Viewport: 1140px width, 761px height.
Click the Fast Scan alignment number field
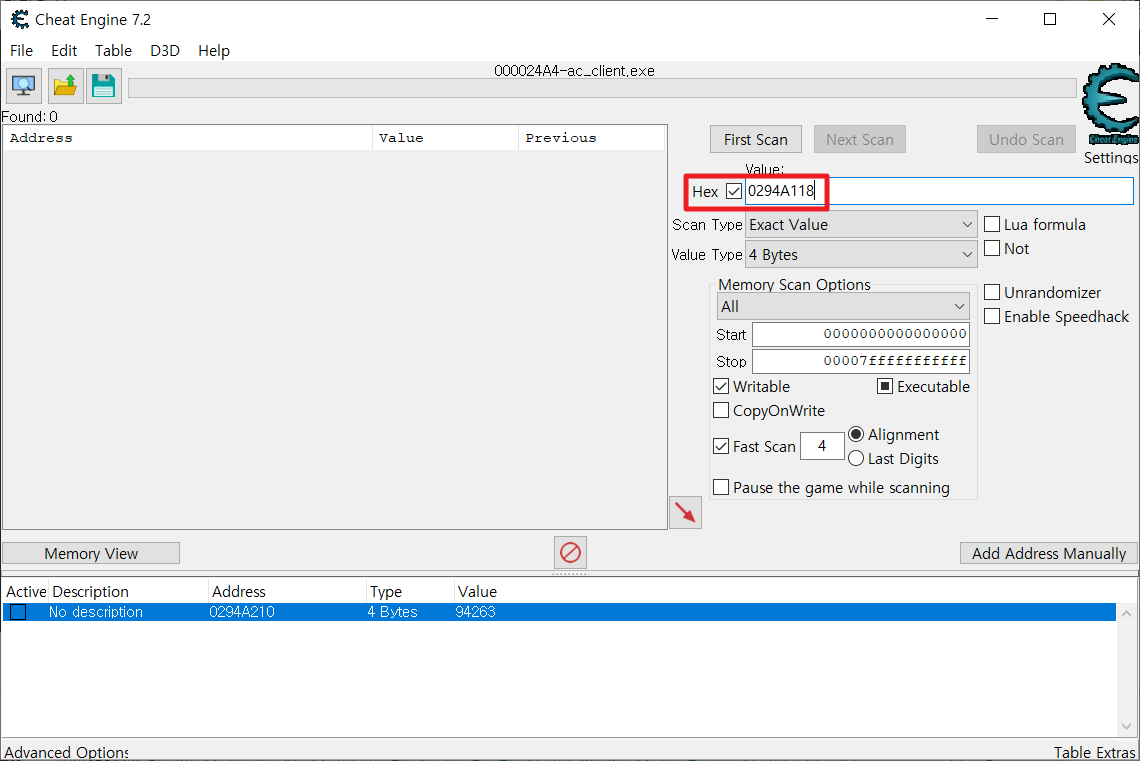click(x=822, y=446)
